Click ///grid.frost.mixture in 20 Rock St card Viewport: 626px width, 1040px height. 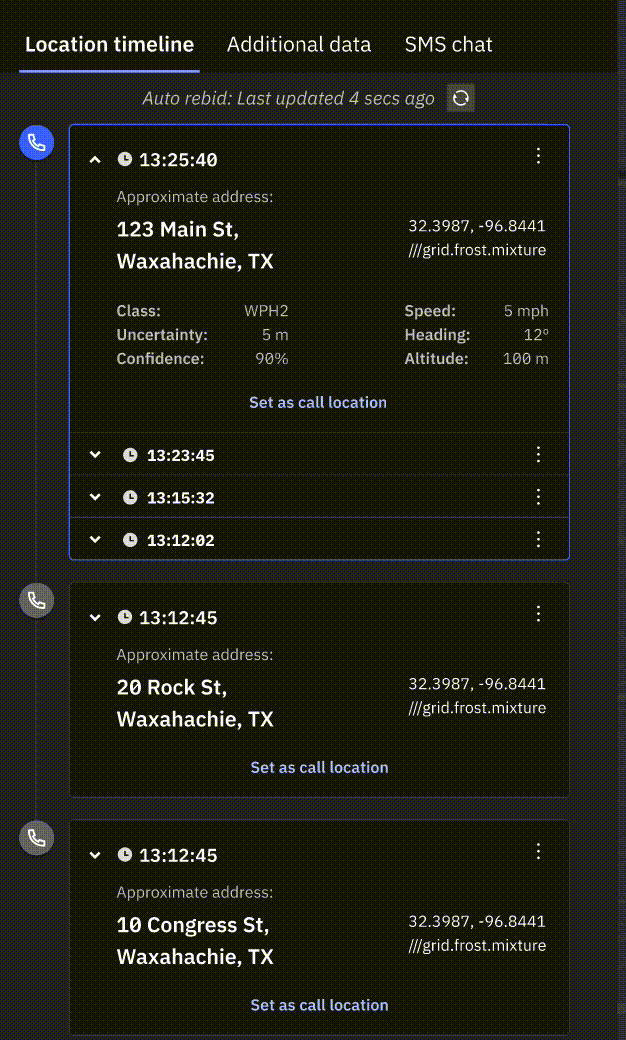click(x=477, y=708)
